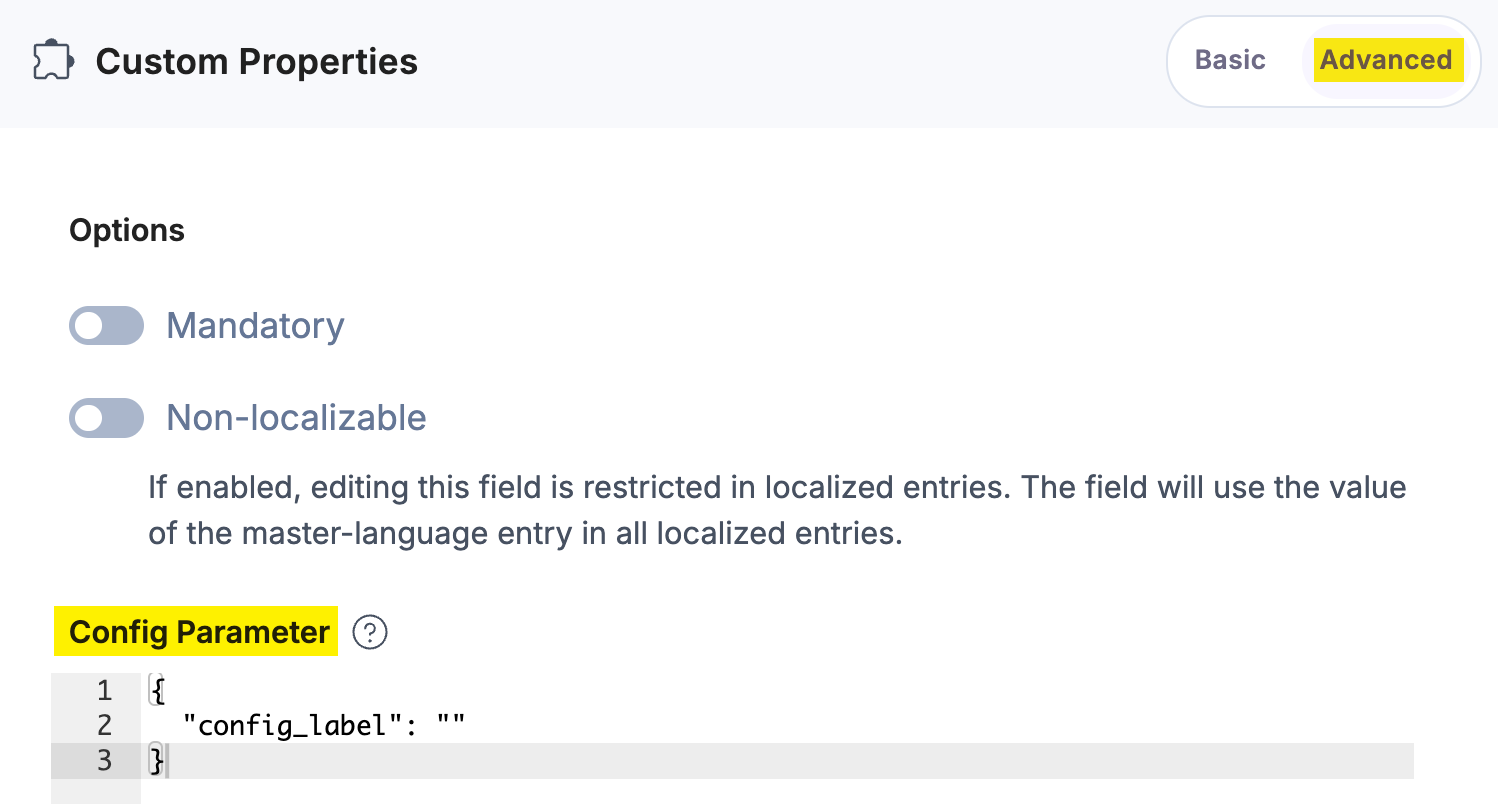
Task: Click line number 1 in the editor
Action: click(103, 690)
